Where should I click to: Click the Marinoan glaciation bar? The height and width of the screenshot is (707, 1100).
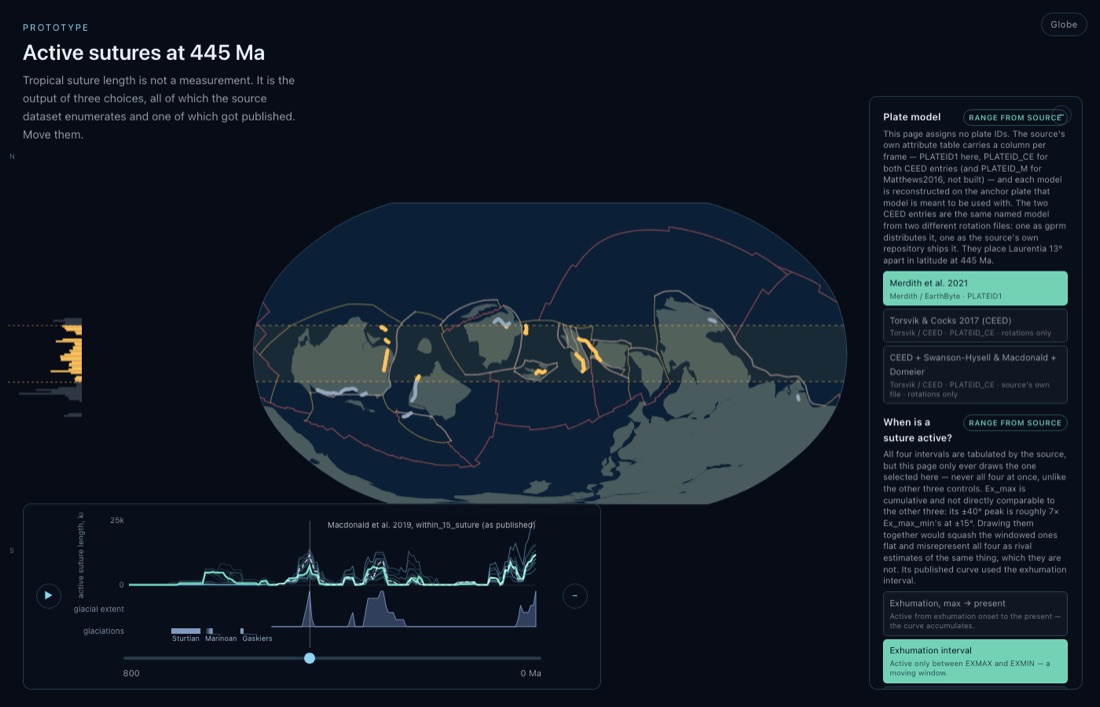click(210, 631)
